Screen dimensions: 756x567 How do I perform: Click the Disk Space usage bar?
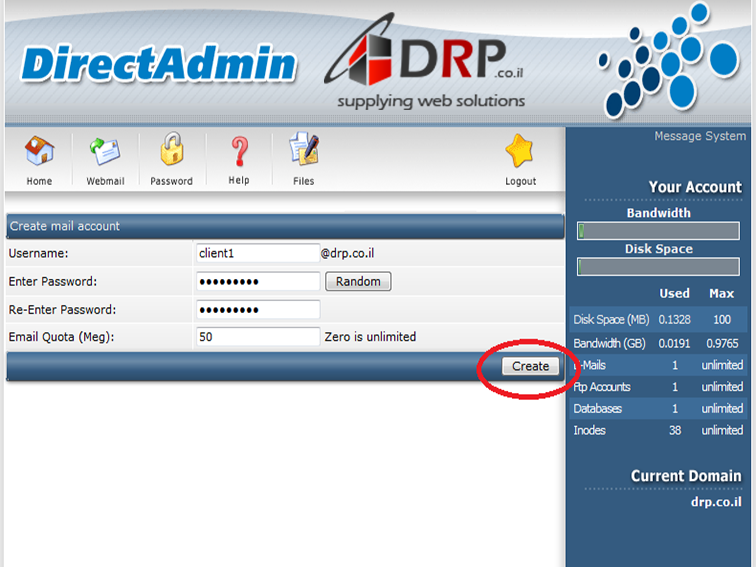[658, 267]
